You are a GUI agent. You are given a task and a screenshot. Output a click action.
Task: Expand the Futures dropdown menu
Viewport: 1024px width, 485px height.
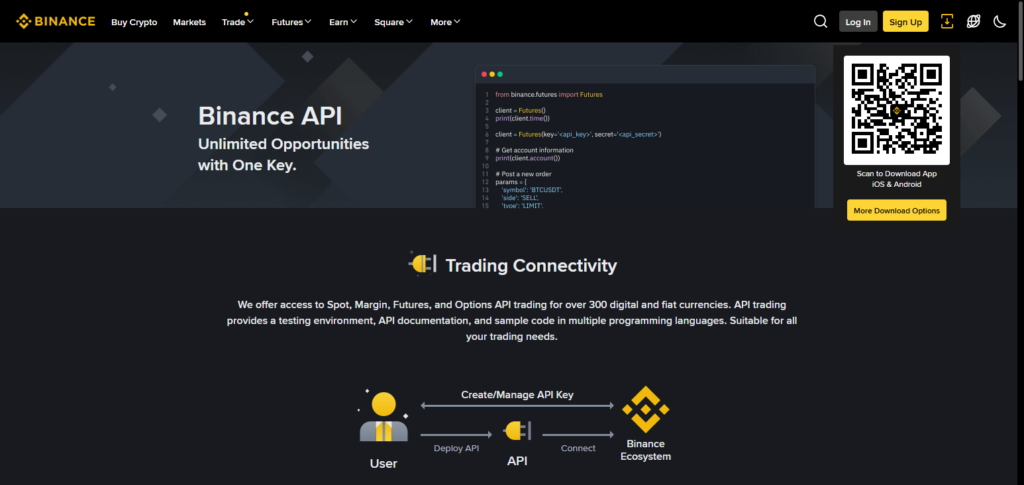point(291,22)
